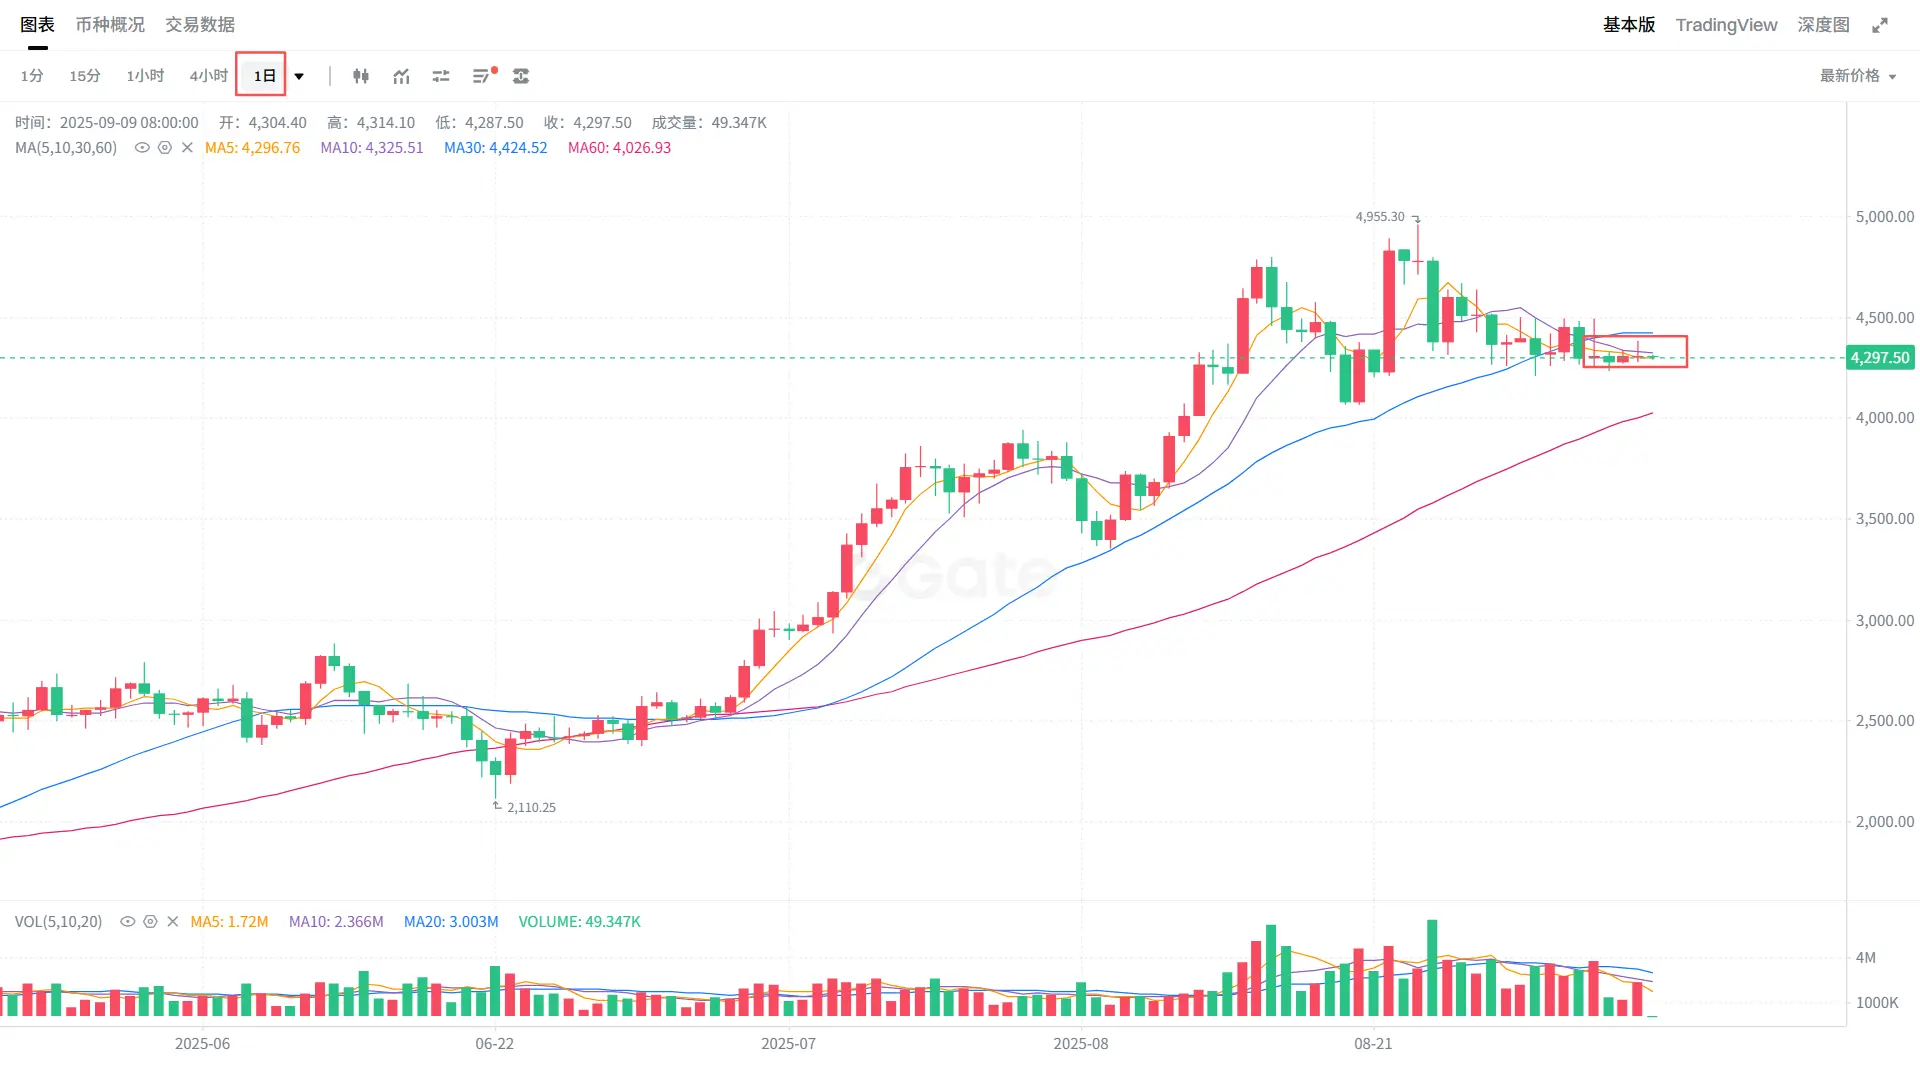Click the volume MA10: 2.366M value
The width and height of the screenshot is (1920, 1080).
(336, 922)
